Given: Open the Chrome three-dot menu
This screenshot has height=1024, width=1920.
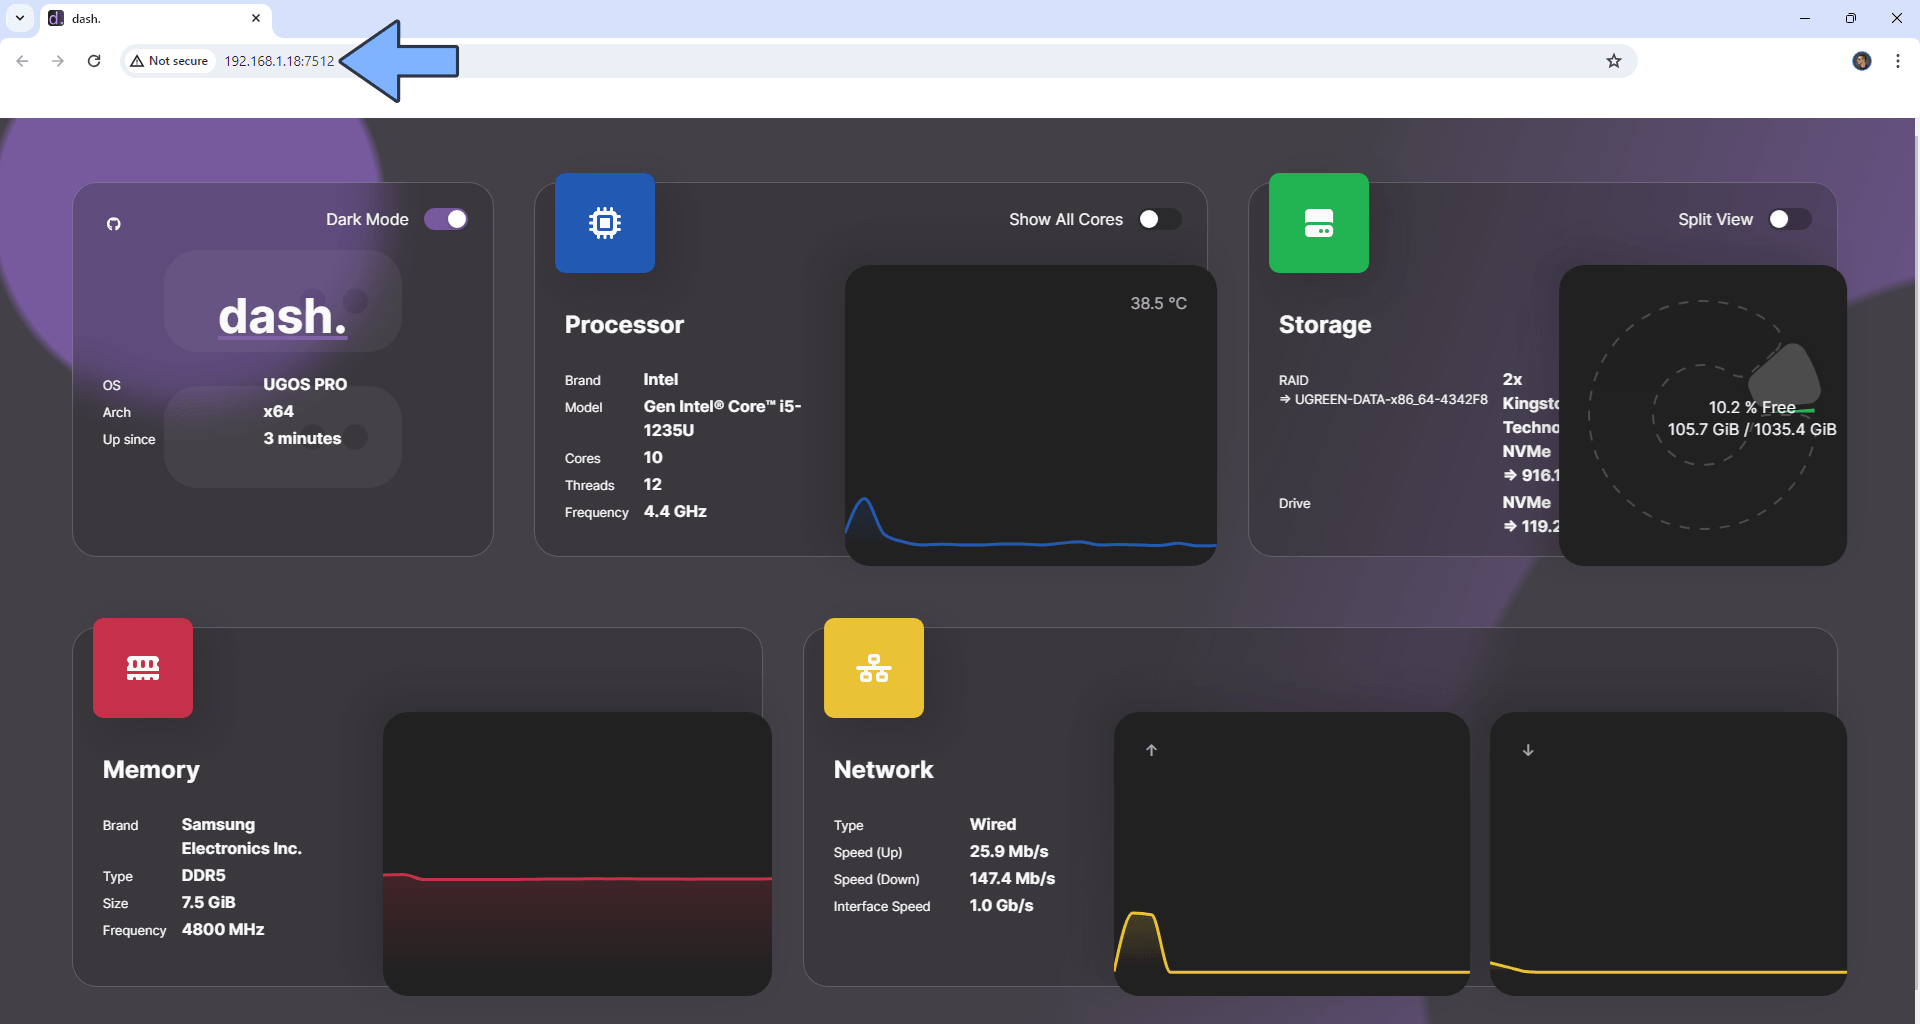Looking at the screenshot, I should click(1898, 61).
